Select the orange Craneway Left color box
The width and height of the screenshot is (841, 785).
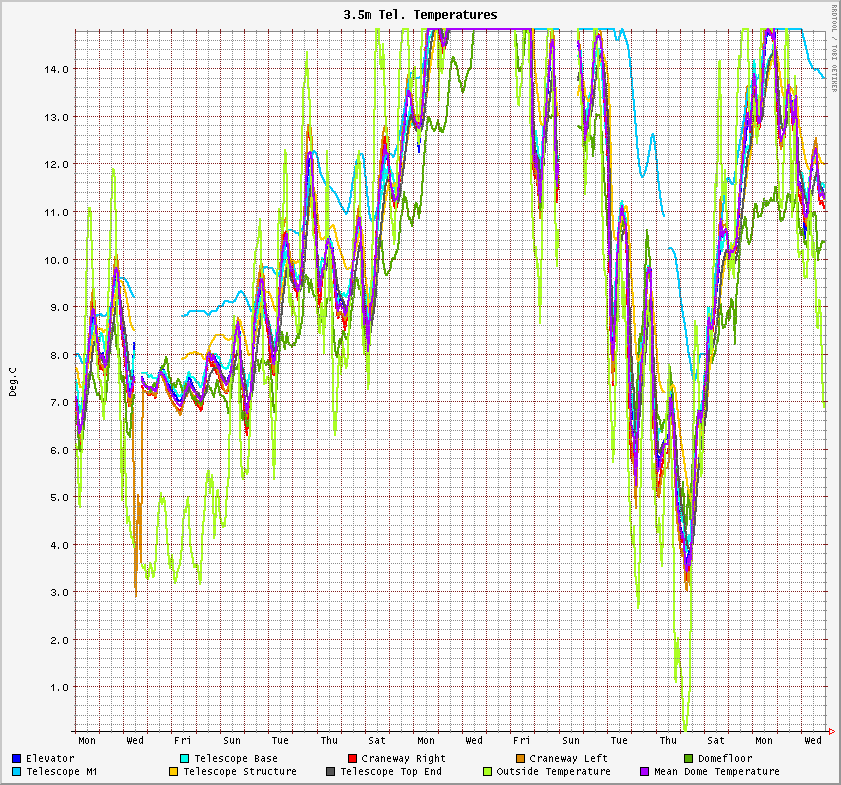click(x=520, y=759)
